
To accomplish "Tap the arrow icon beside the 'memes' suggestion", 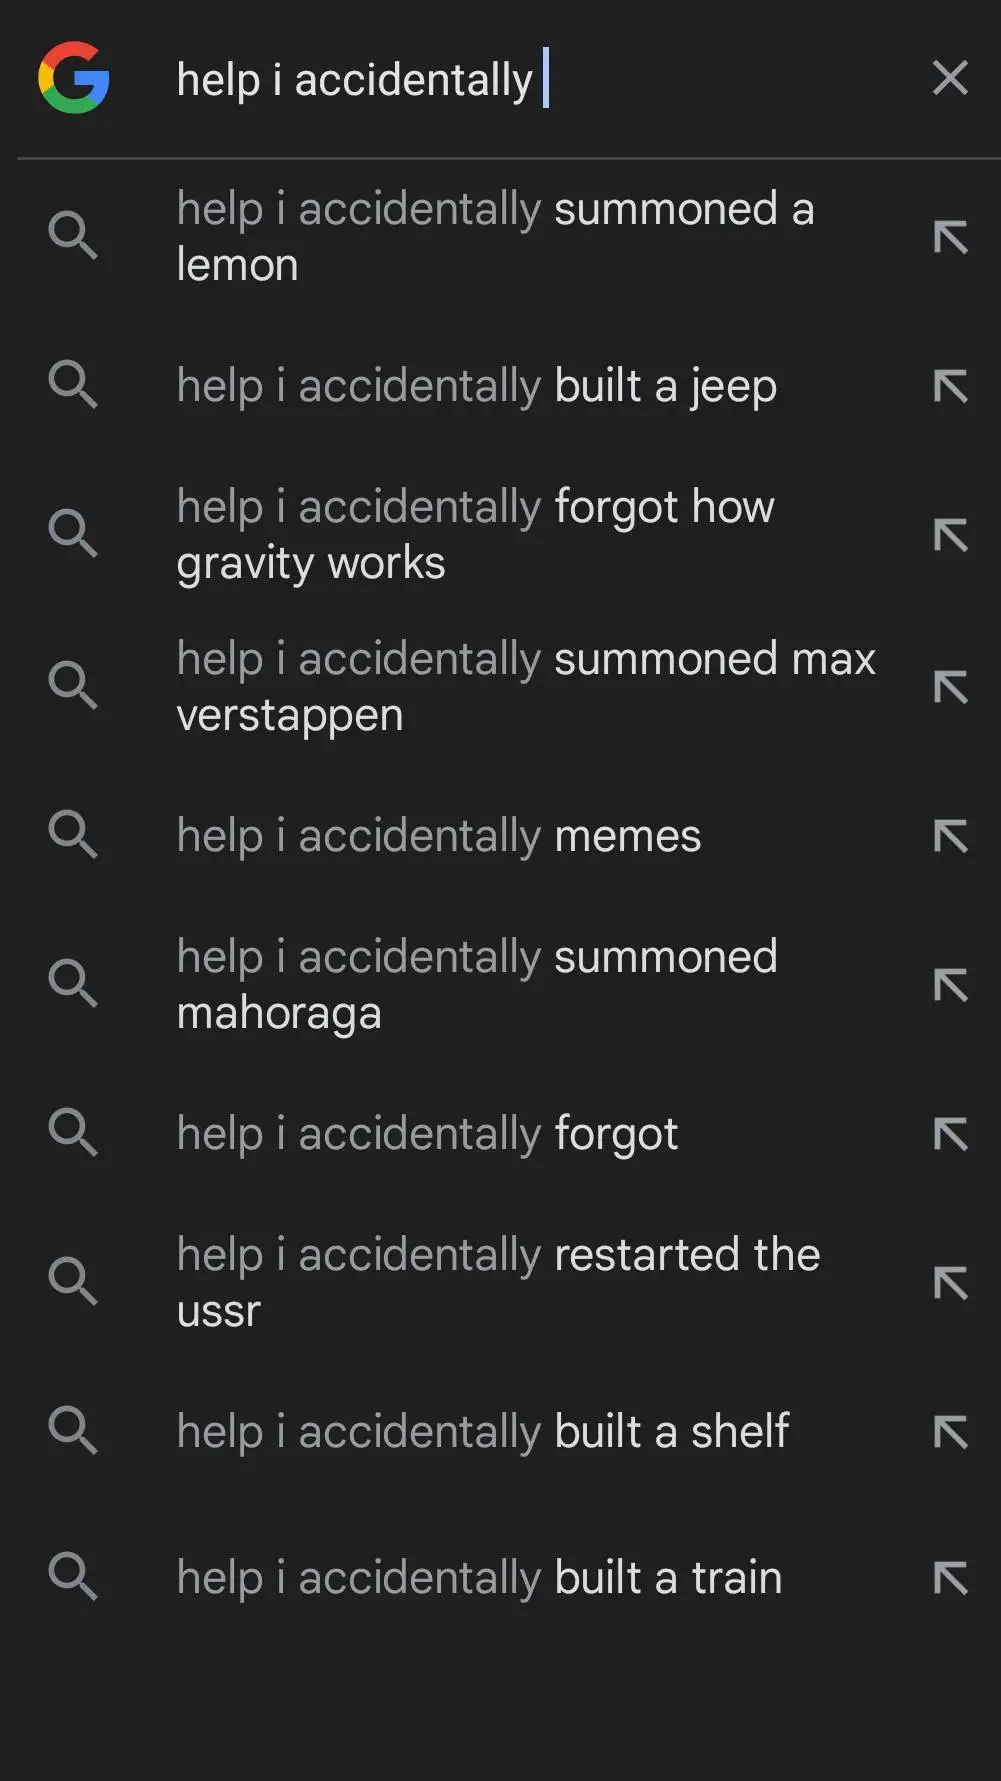I will click(950, 836).
